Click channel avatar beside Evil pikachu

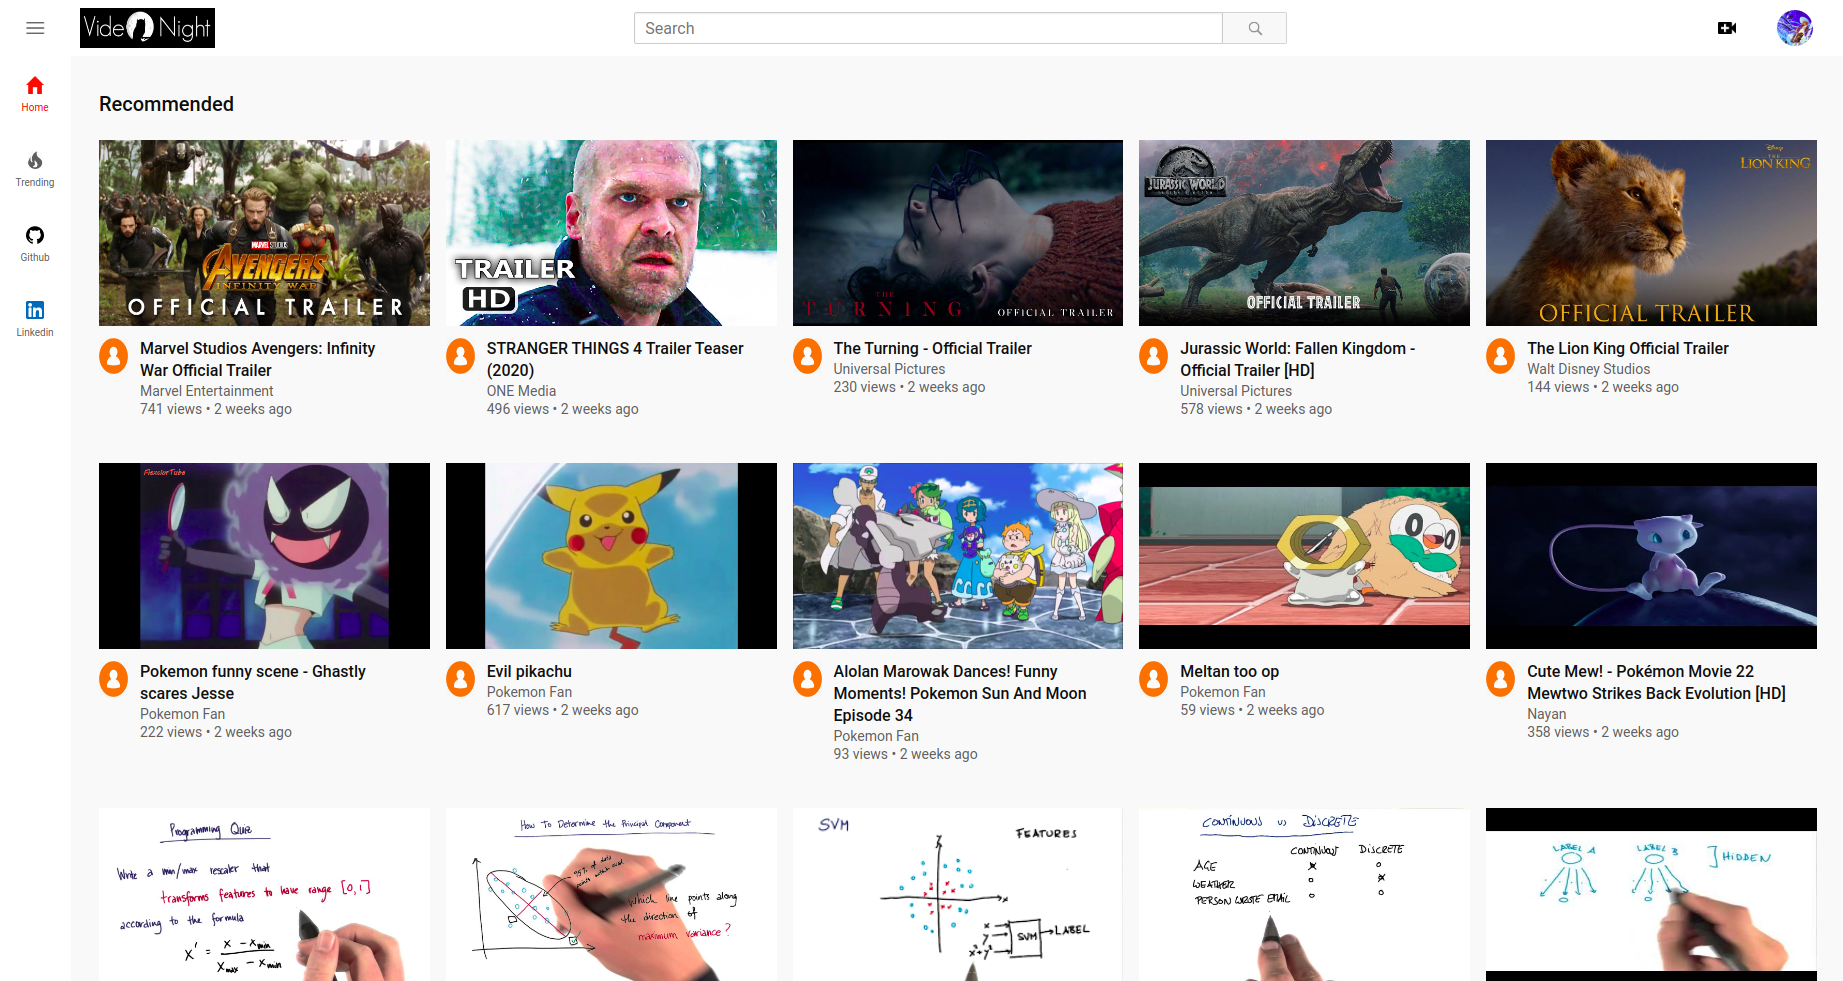pos(461,679)
